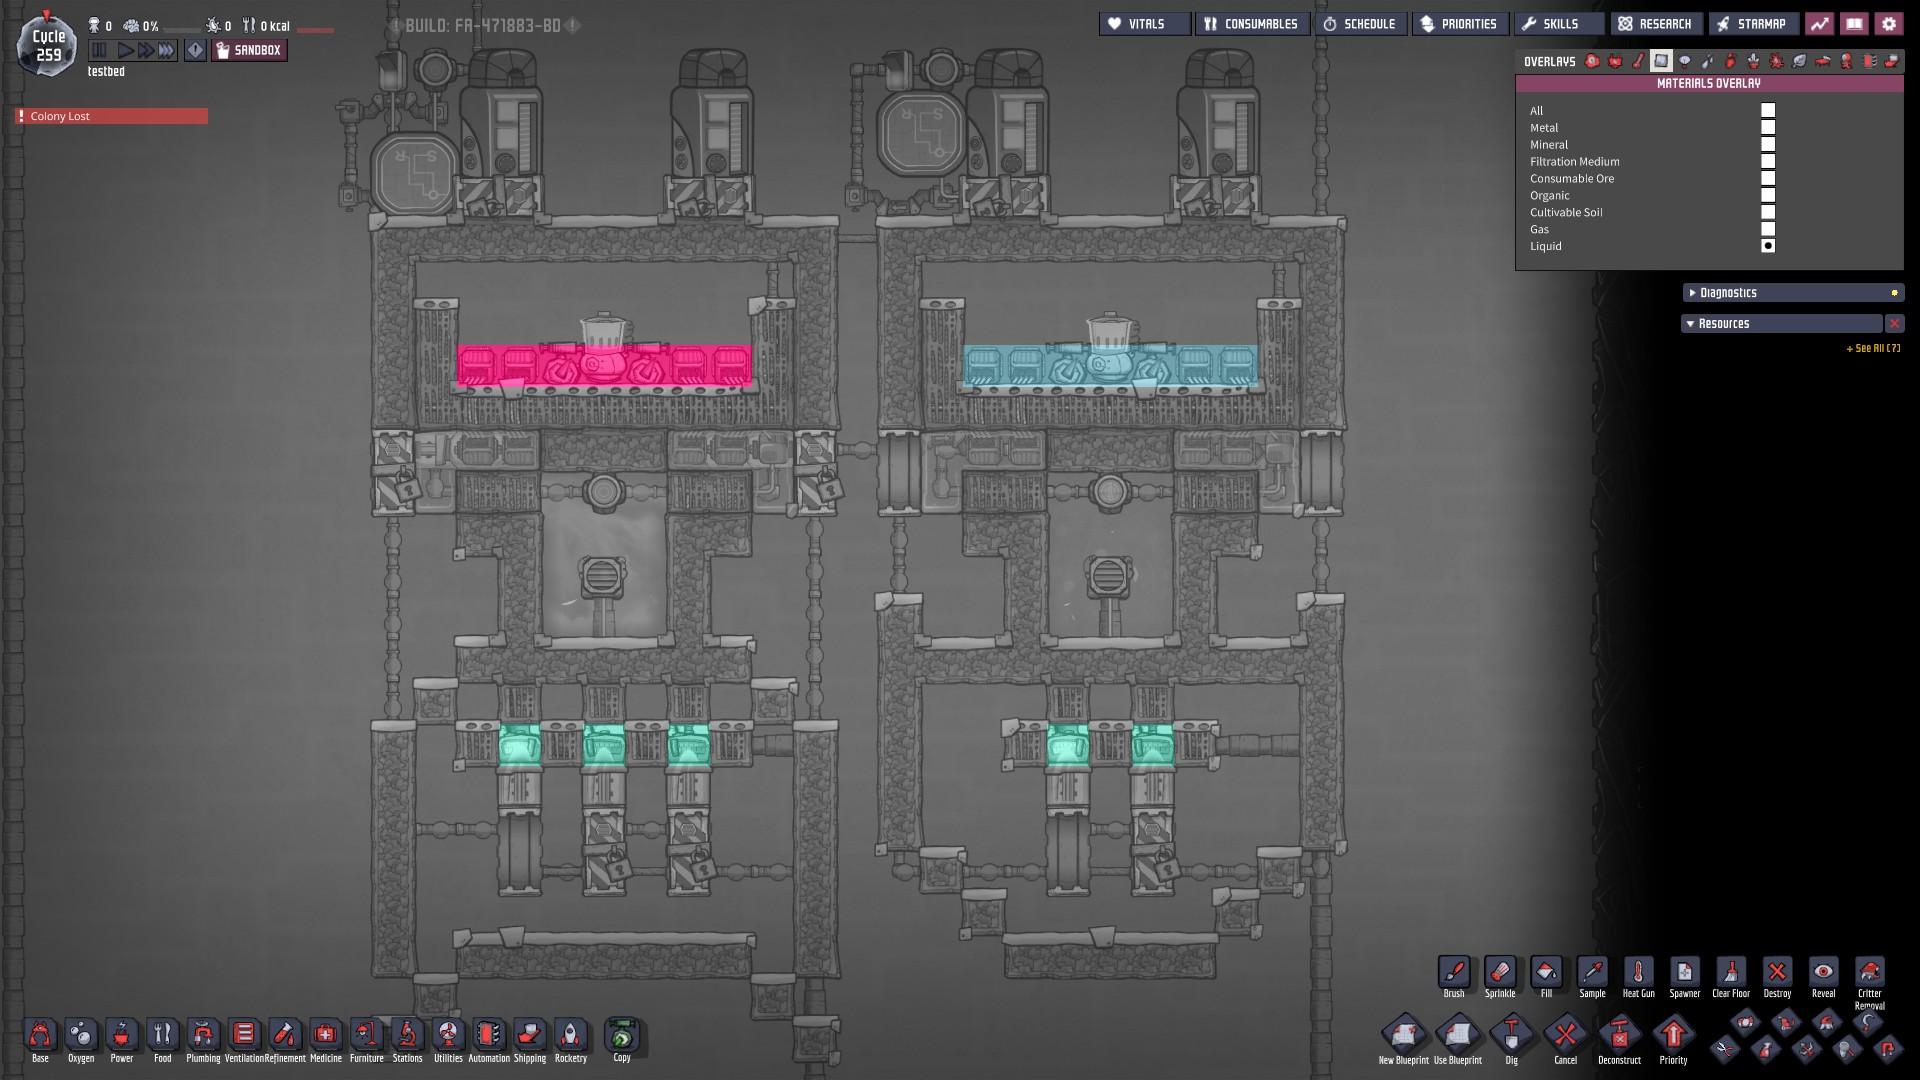Check the Gas materials filter
This screenshot has width=1920, height=1080.
coord(1767,229)
